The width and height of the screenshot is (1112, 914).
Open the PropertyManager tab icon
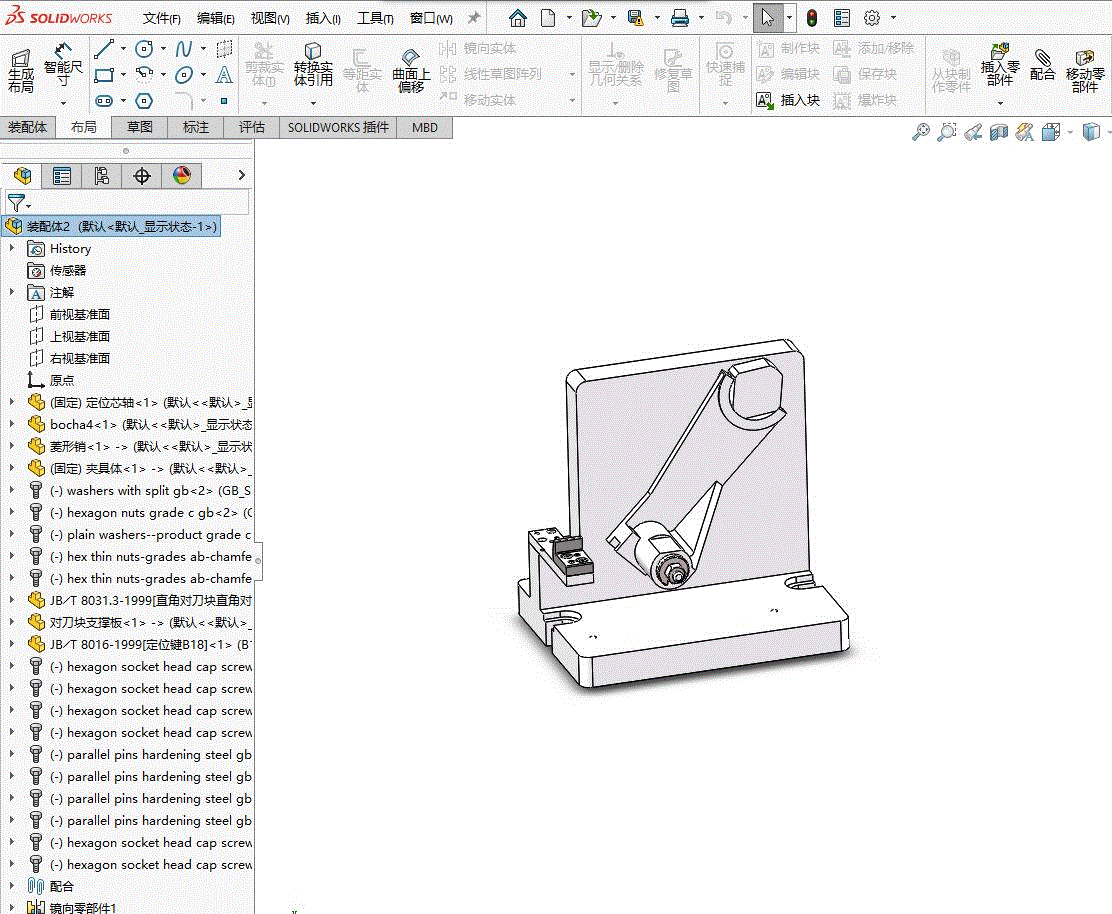coord(62,176)
